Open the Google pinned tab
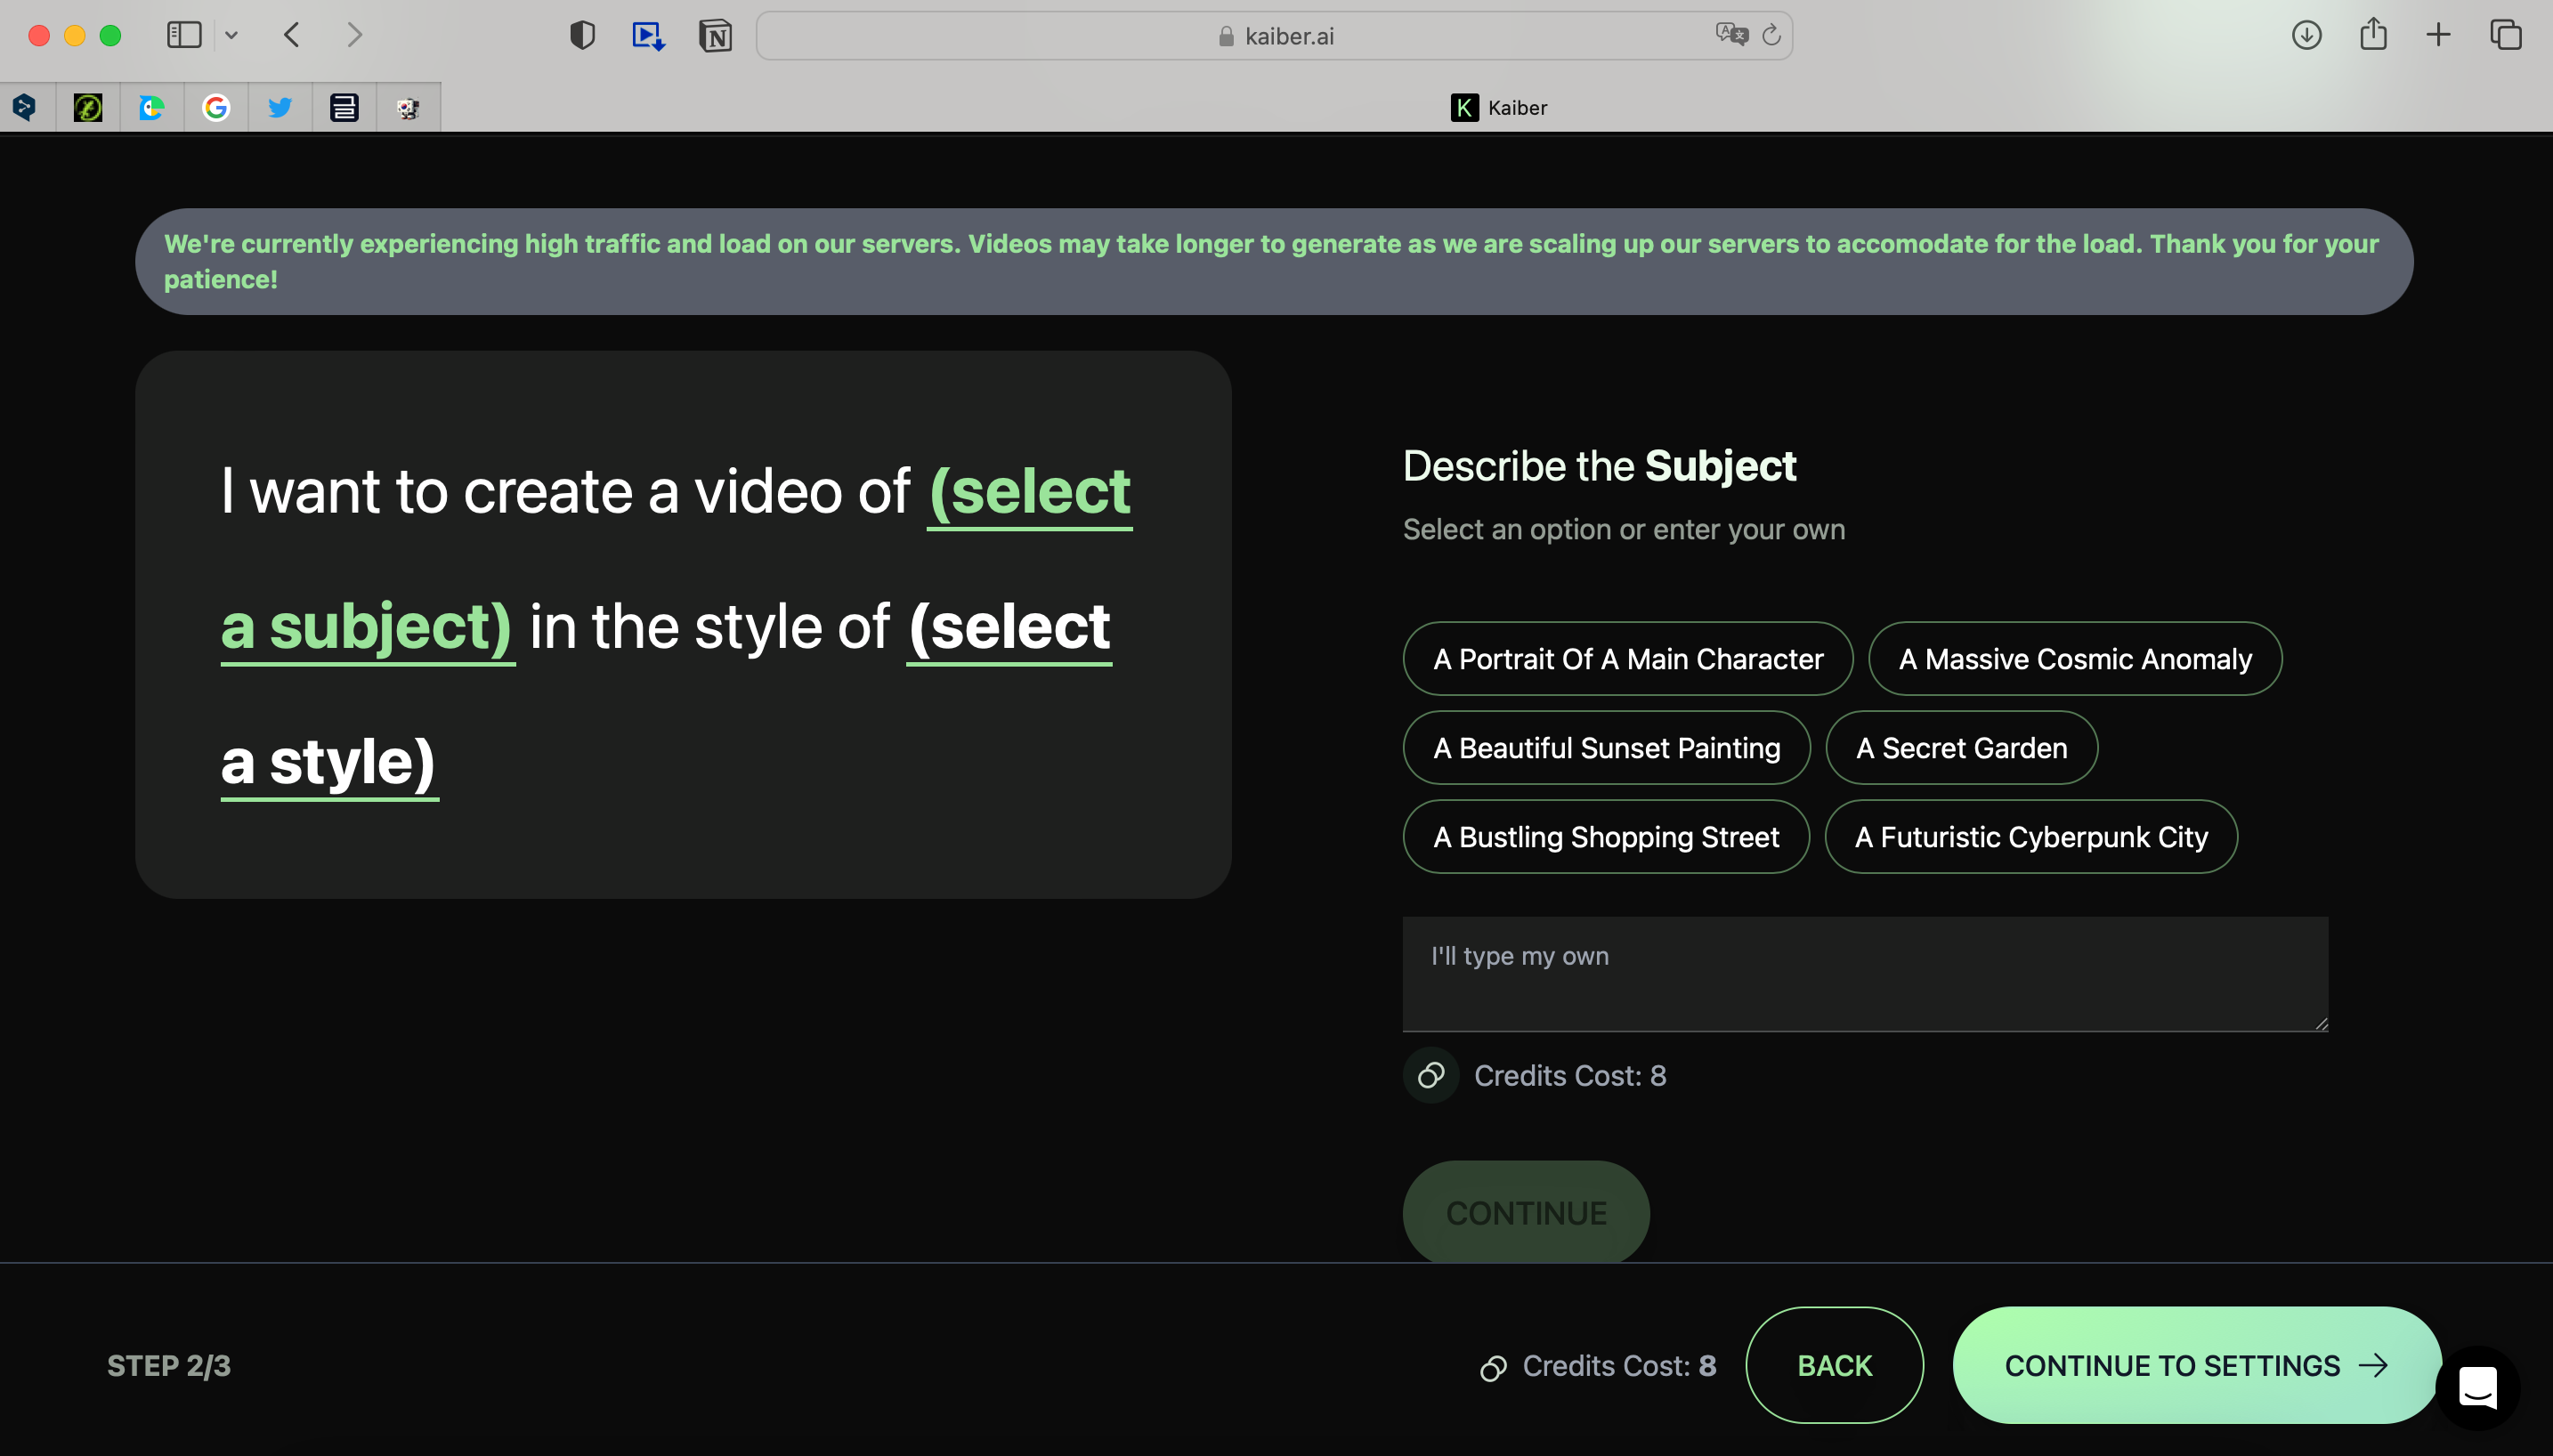The height and width of the screenshot is (1456, 2553). 216,107
